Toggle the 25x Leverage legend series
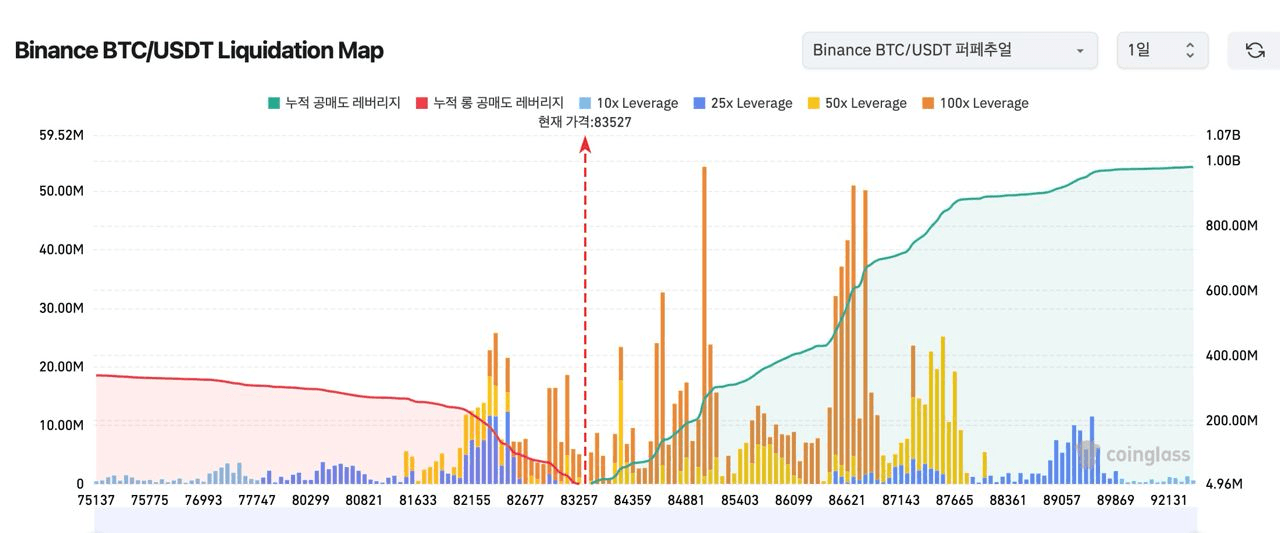1280x533 pixels. [x=741, y=103]
